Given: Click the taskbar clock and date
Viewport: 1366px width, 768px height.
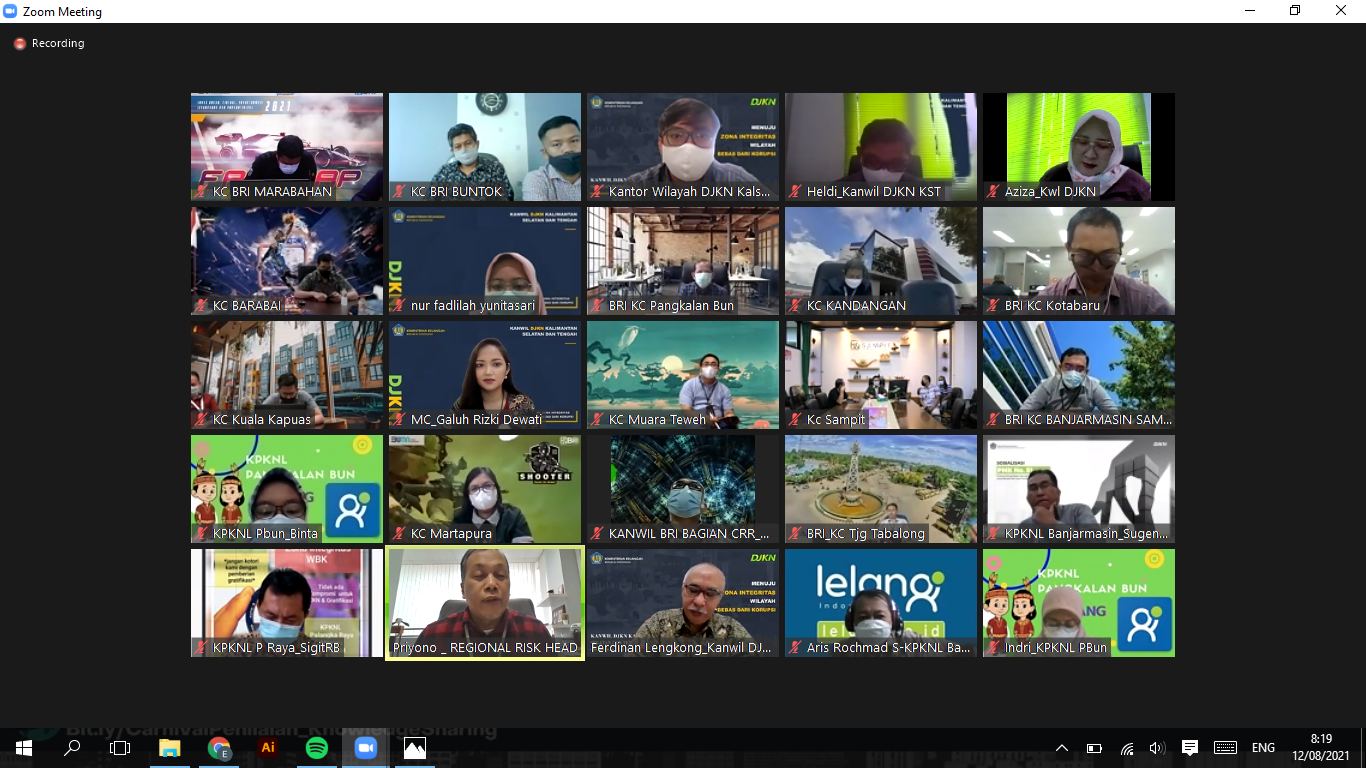Looking at the screenshot, I should tap(1321, 748).
